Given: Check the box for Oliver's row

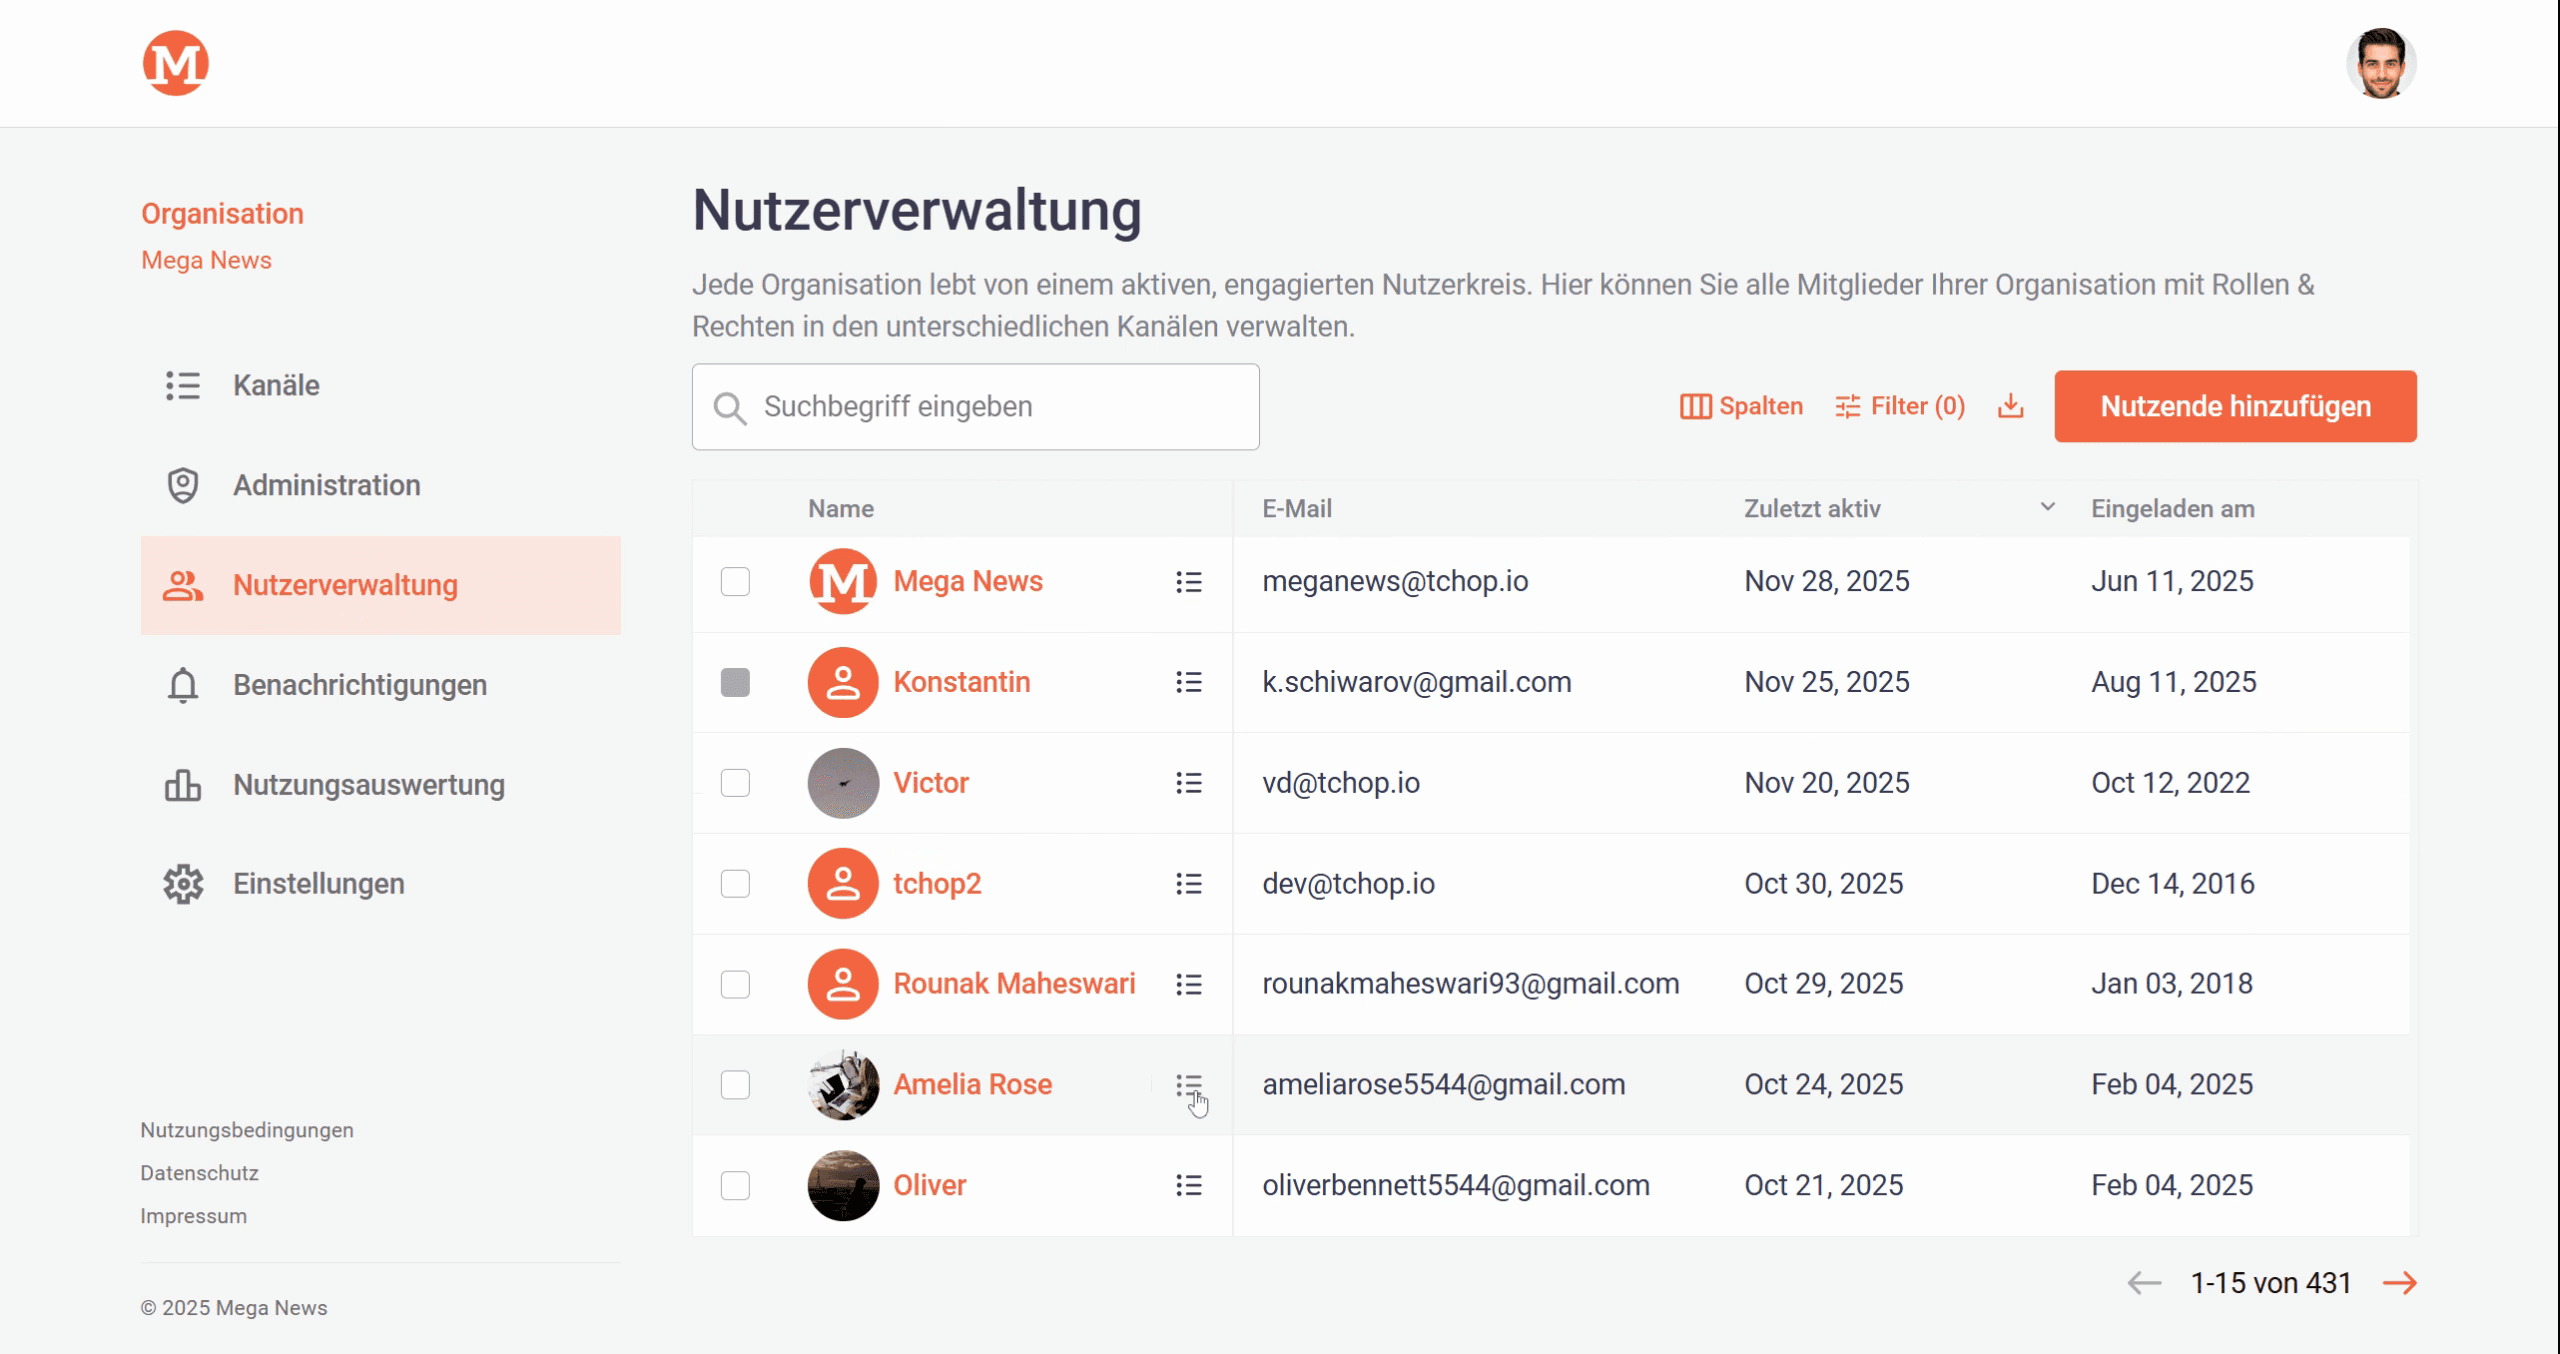Looking at the screenshot, I should 735,1185.
